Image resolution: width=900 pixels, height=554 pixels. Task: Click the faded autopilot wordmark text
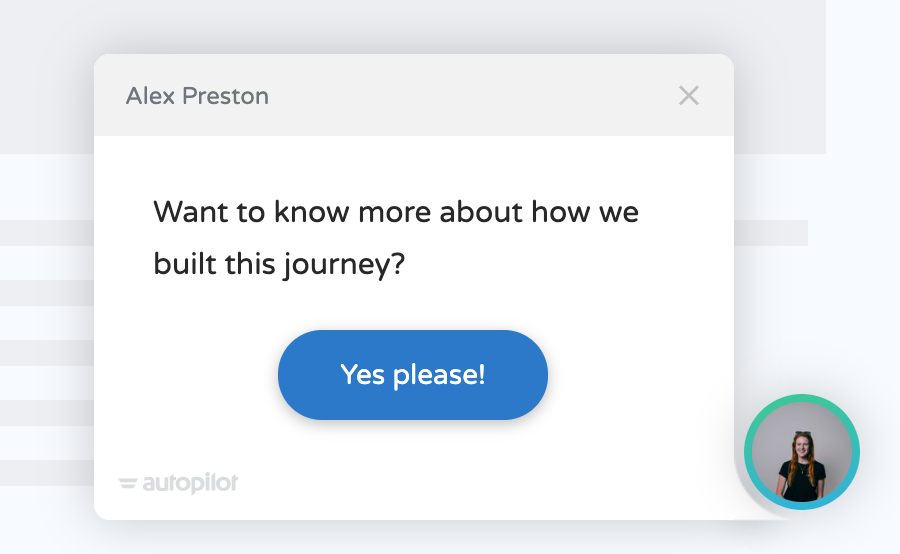click(x=190, y=483)
